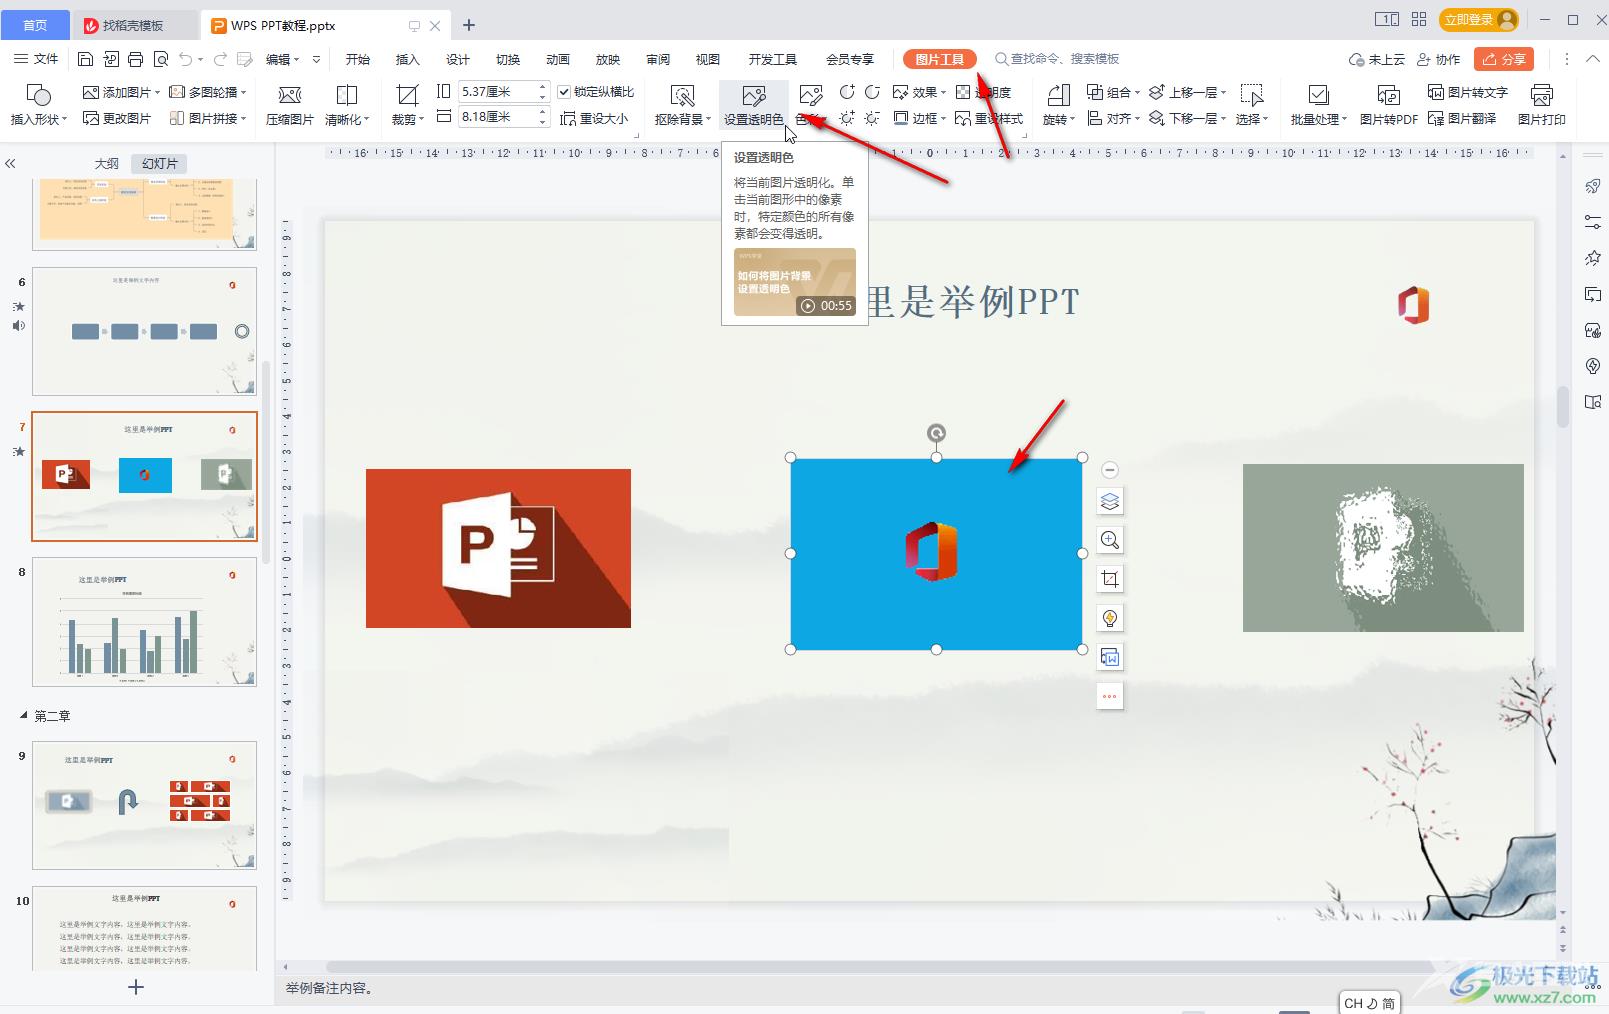Open the 插入 Insert ribbon tab

[407, 59]
